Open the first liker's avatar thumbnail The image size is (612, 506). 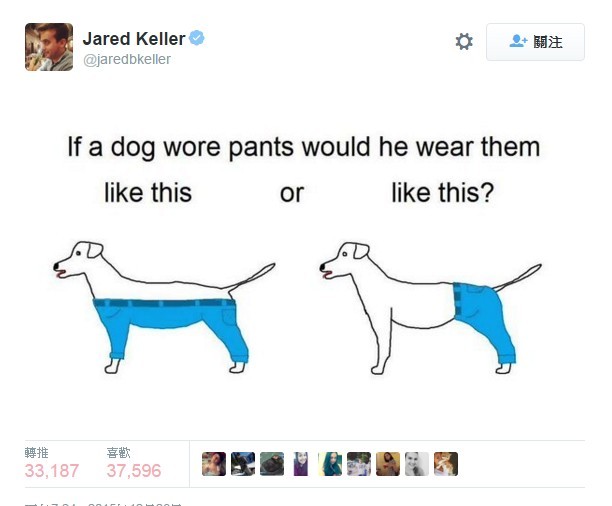(214, 464)
